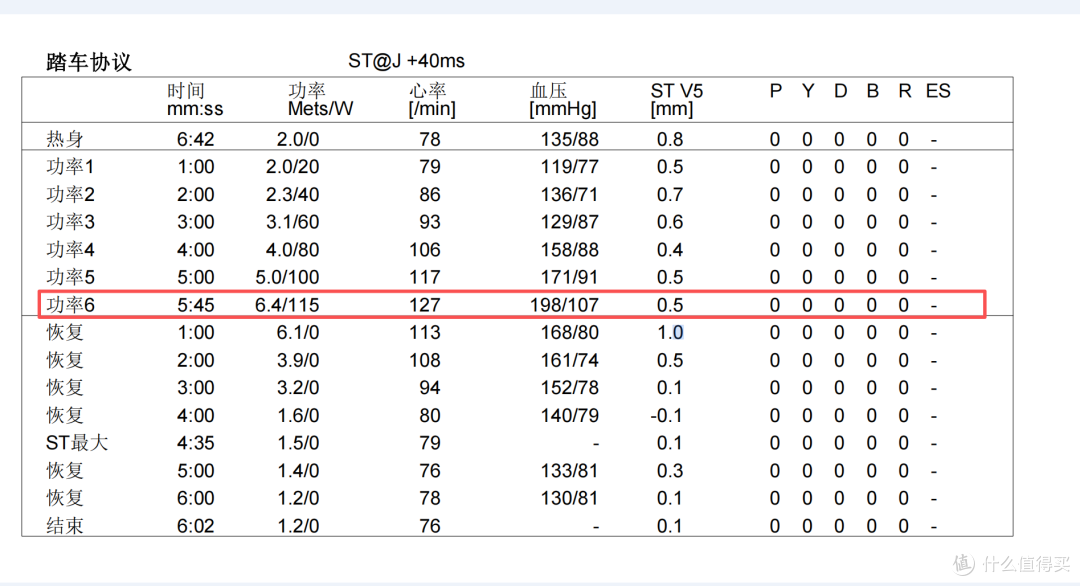This screenshot has width=1080, height=586.
Task: Click the 功率 Mets/W column header
Action: 320,100
